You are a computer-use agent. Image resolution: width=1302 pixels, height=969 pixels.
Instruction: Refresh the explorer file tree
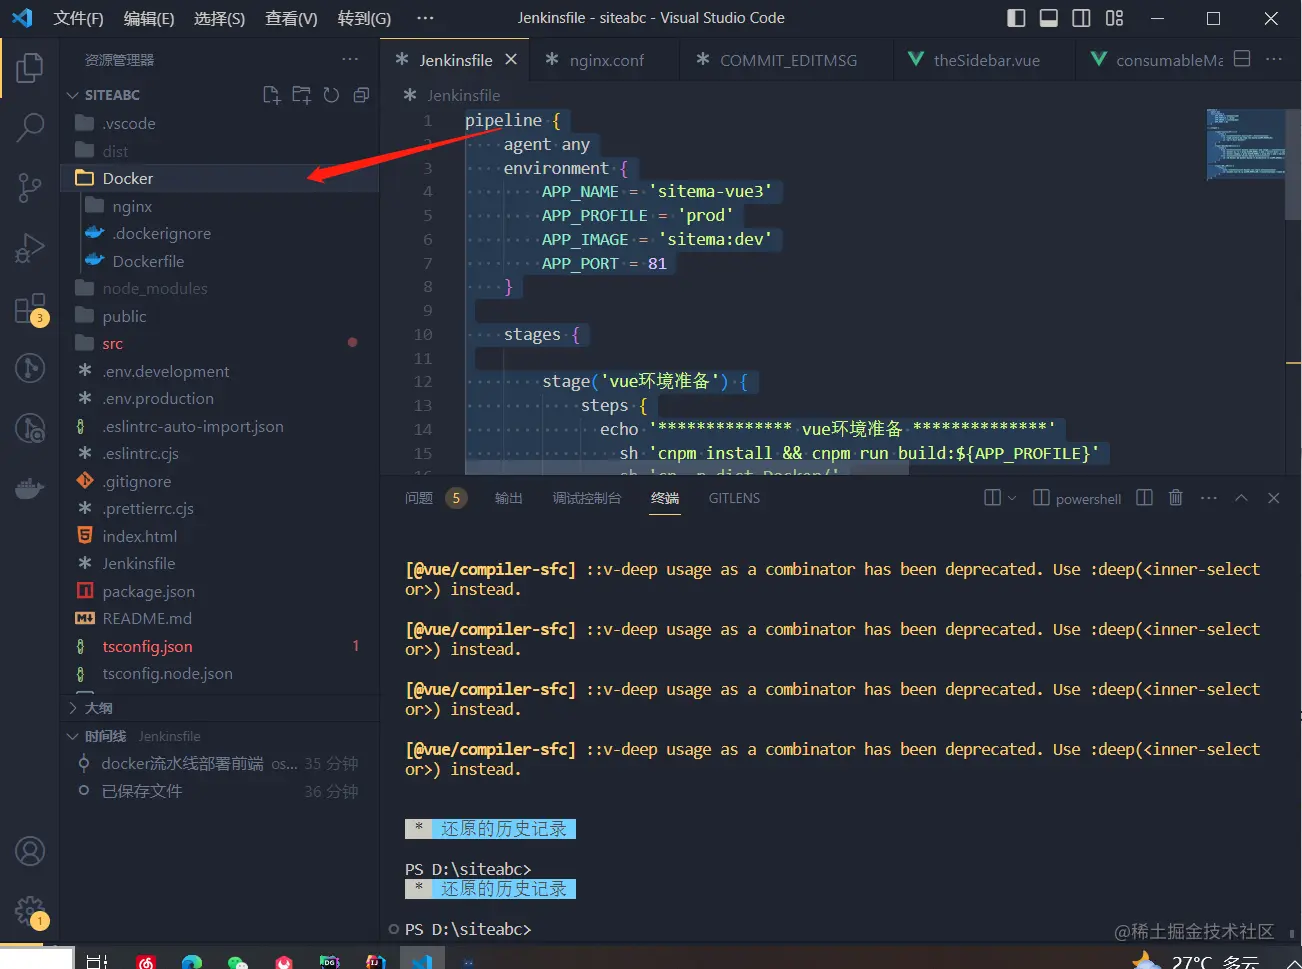pos(331,95)
